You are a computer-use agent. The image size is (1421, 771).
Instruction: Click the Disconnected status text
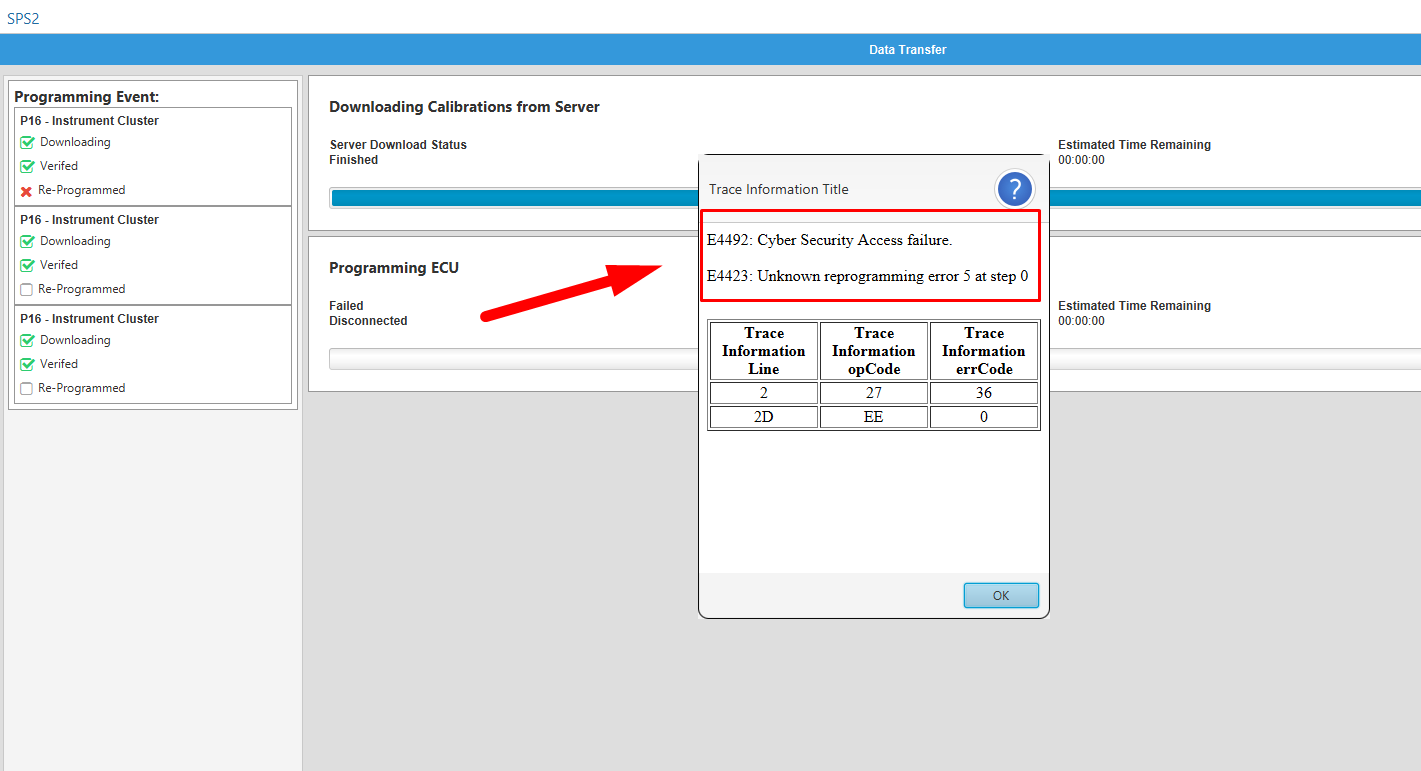368,321
